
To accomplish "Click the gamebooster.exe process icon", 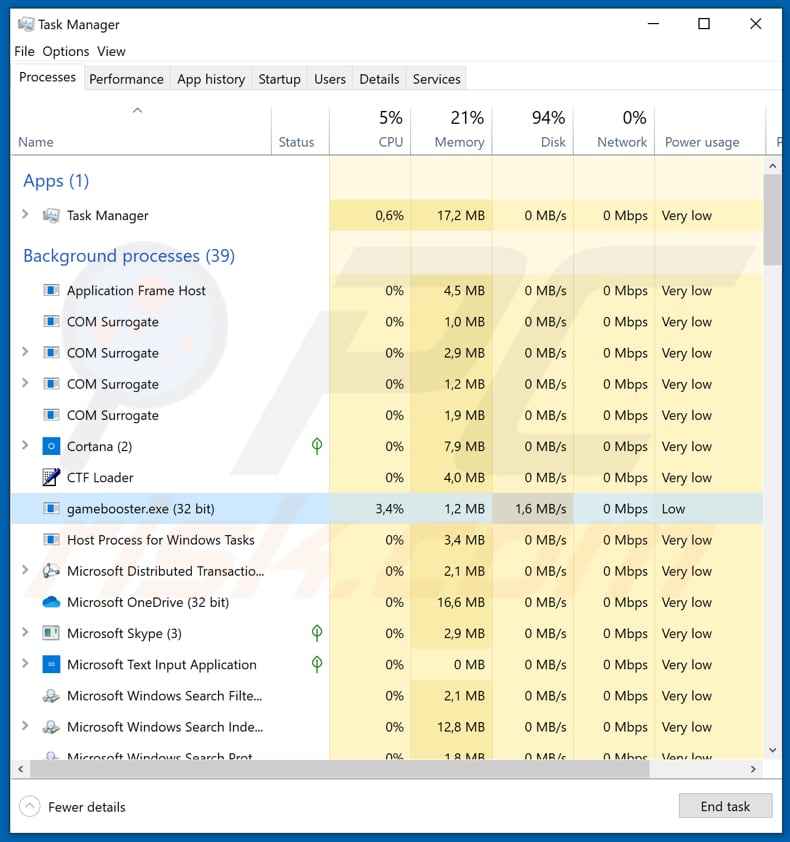I will click(51, 509).
